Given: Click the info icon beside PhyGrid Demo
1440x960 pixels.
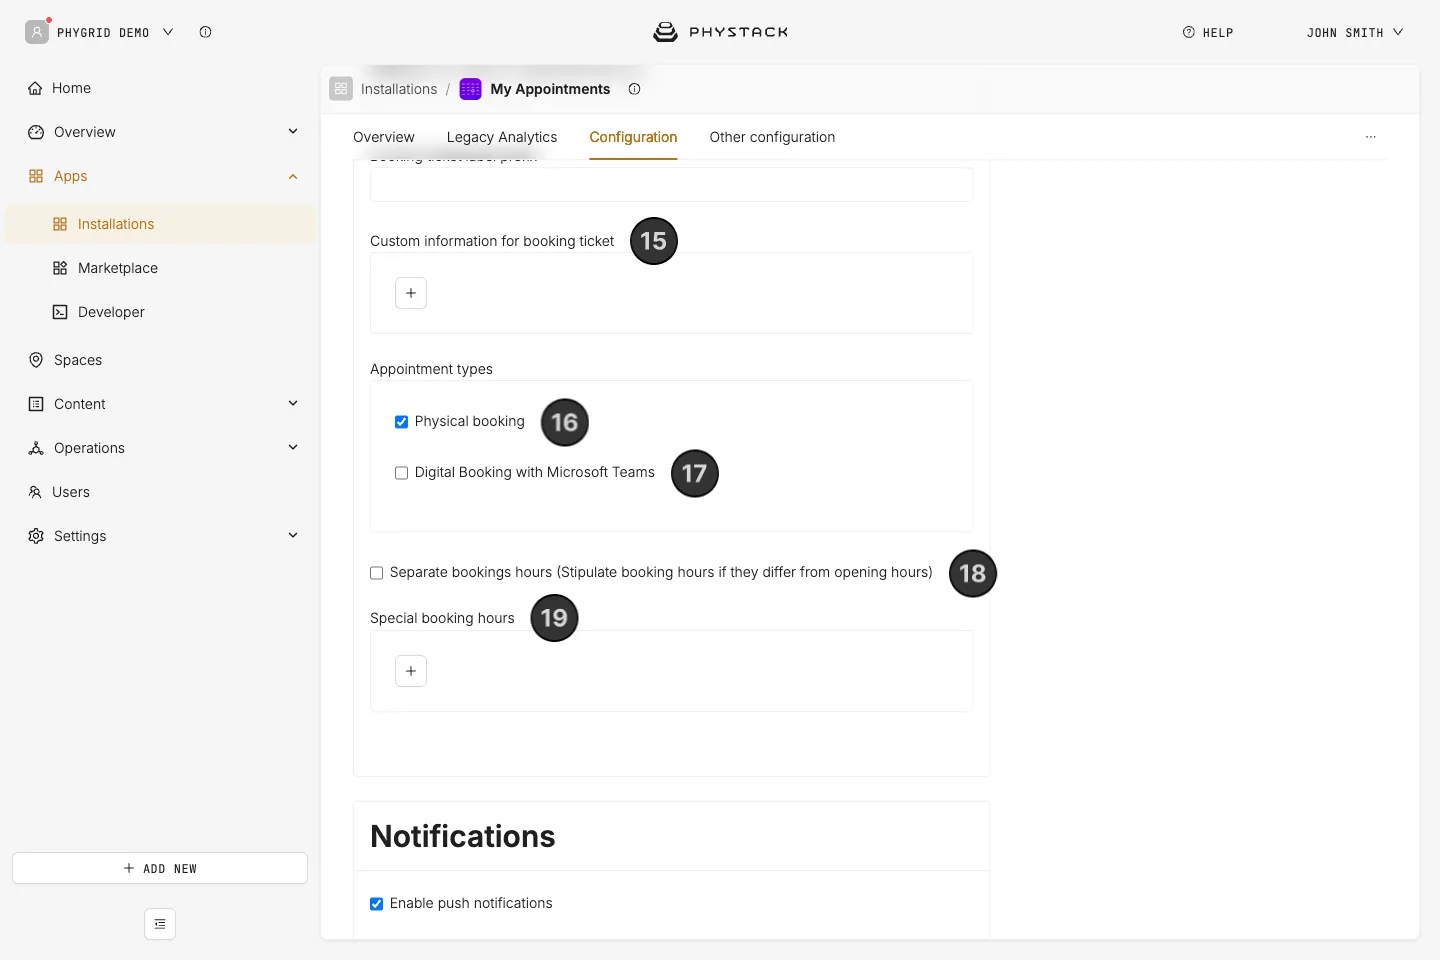Looking at the screenshot, I should coord(205,32).
